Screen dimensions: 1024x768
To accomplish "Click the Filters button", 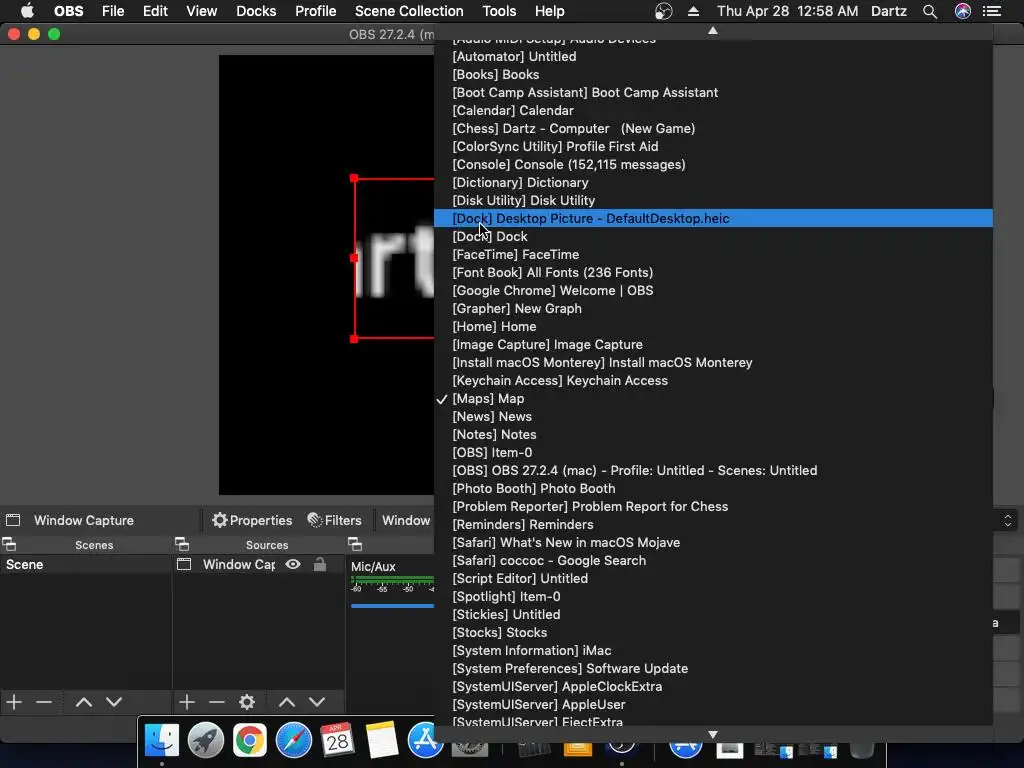I will pyautogui.click(x=334, y=520).
